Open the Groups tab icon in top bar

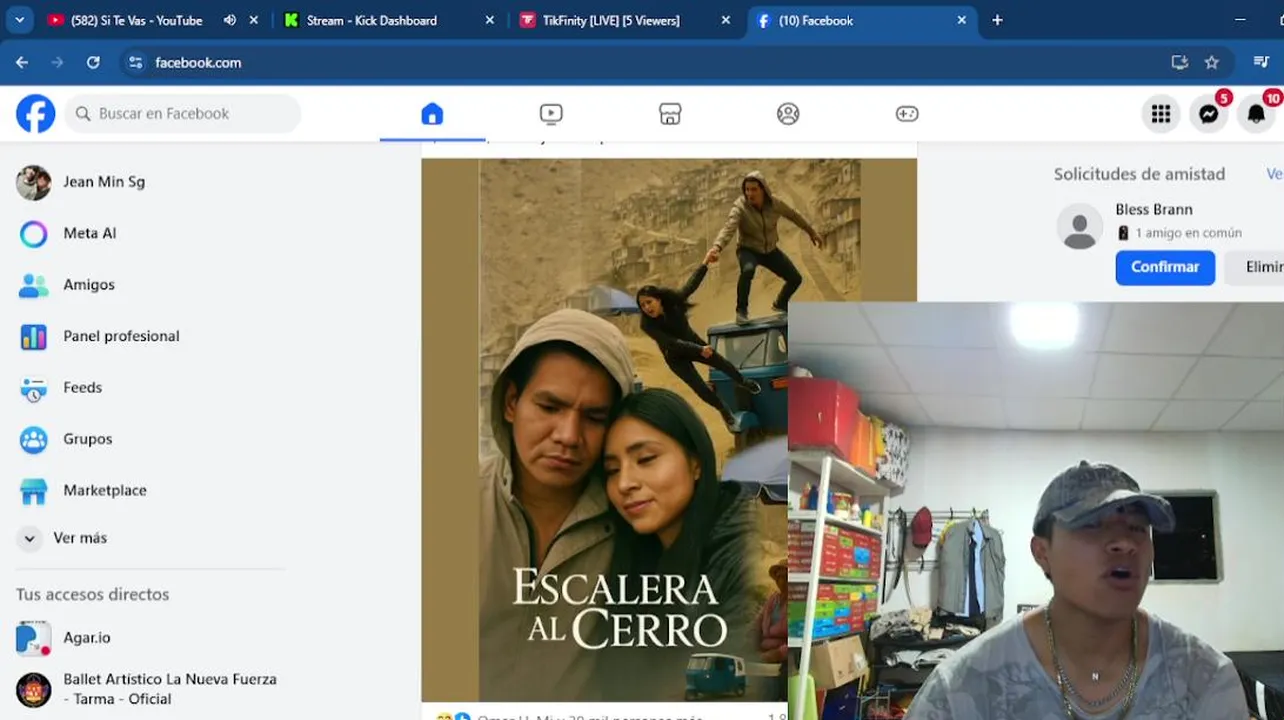coord(788,114)
